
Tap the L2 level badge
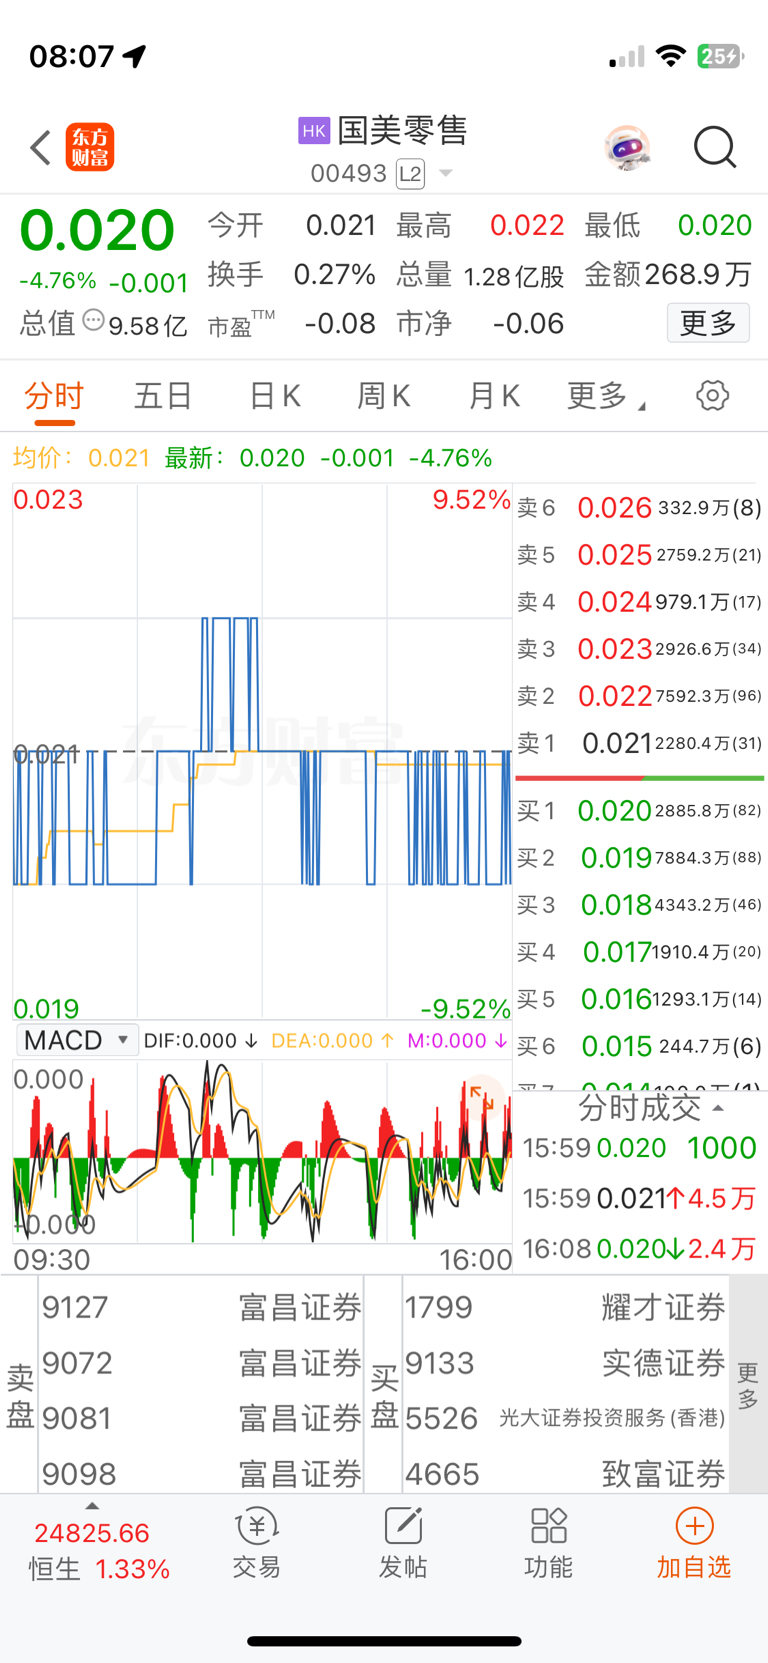point(410,174)
